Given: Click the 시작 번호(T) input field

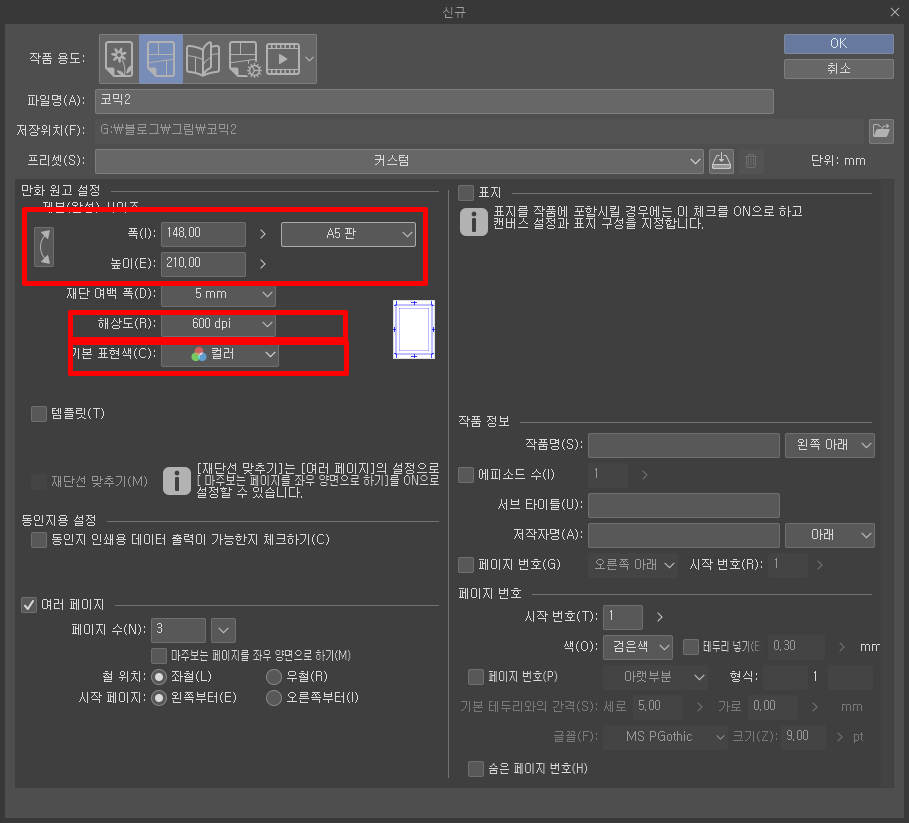Looking at the screenshot, I should [x=623, y=617].
